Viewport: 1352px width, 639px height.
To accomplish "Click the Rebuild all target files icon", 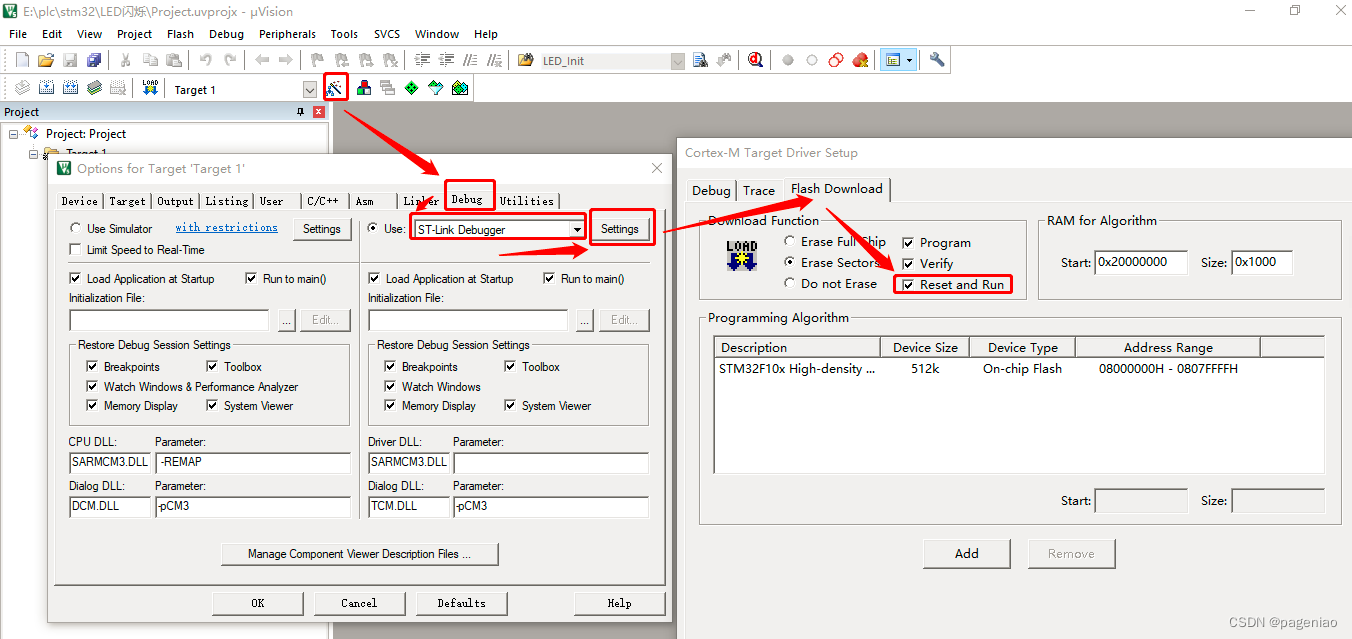I will [70, 88].
